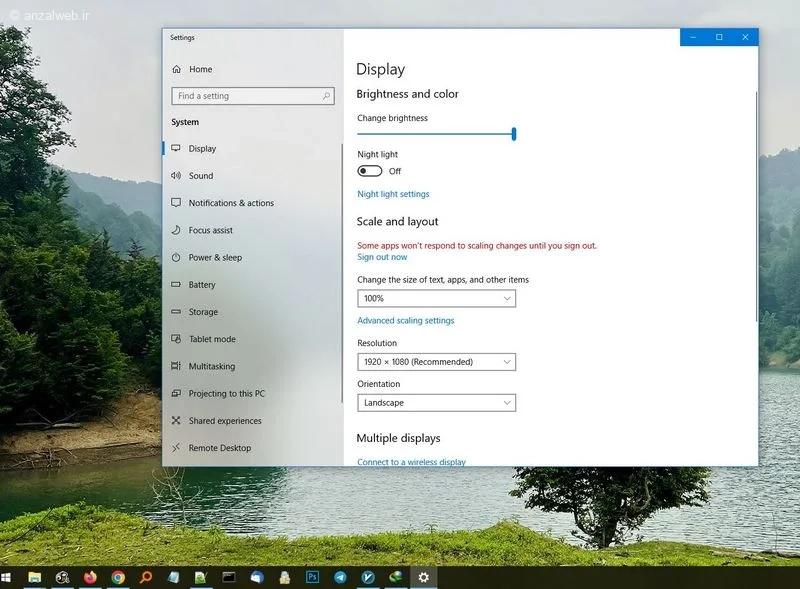Viewport: 800px width, 589px height.
Task: Click Connect to a wireless display link
Action: [x=411, y=461]
